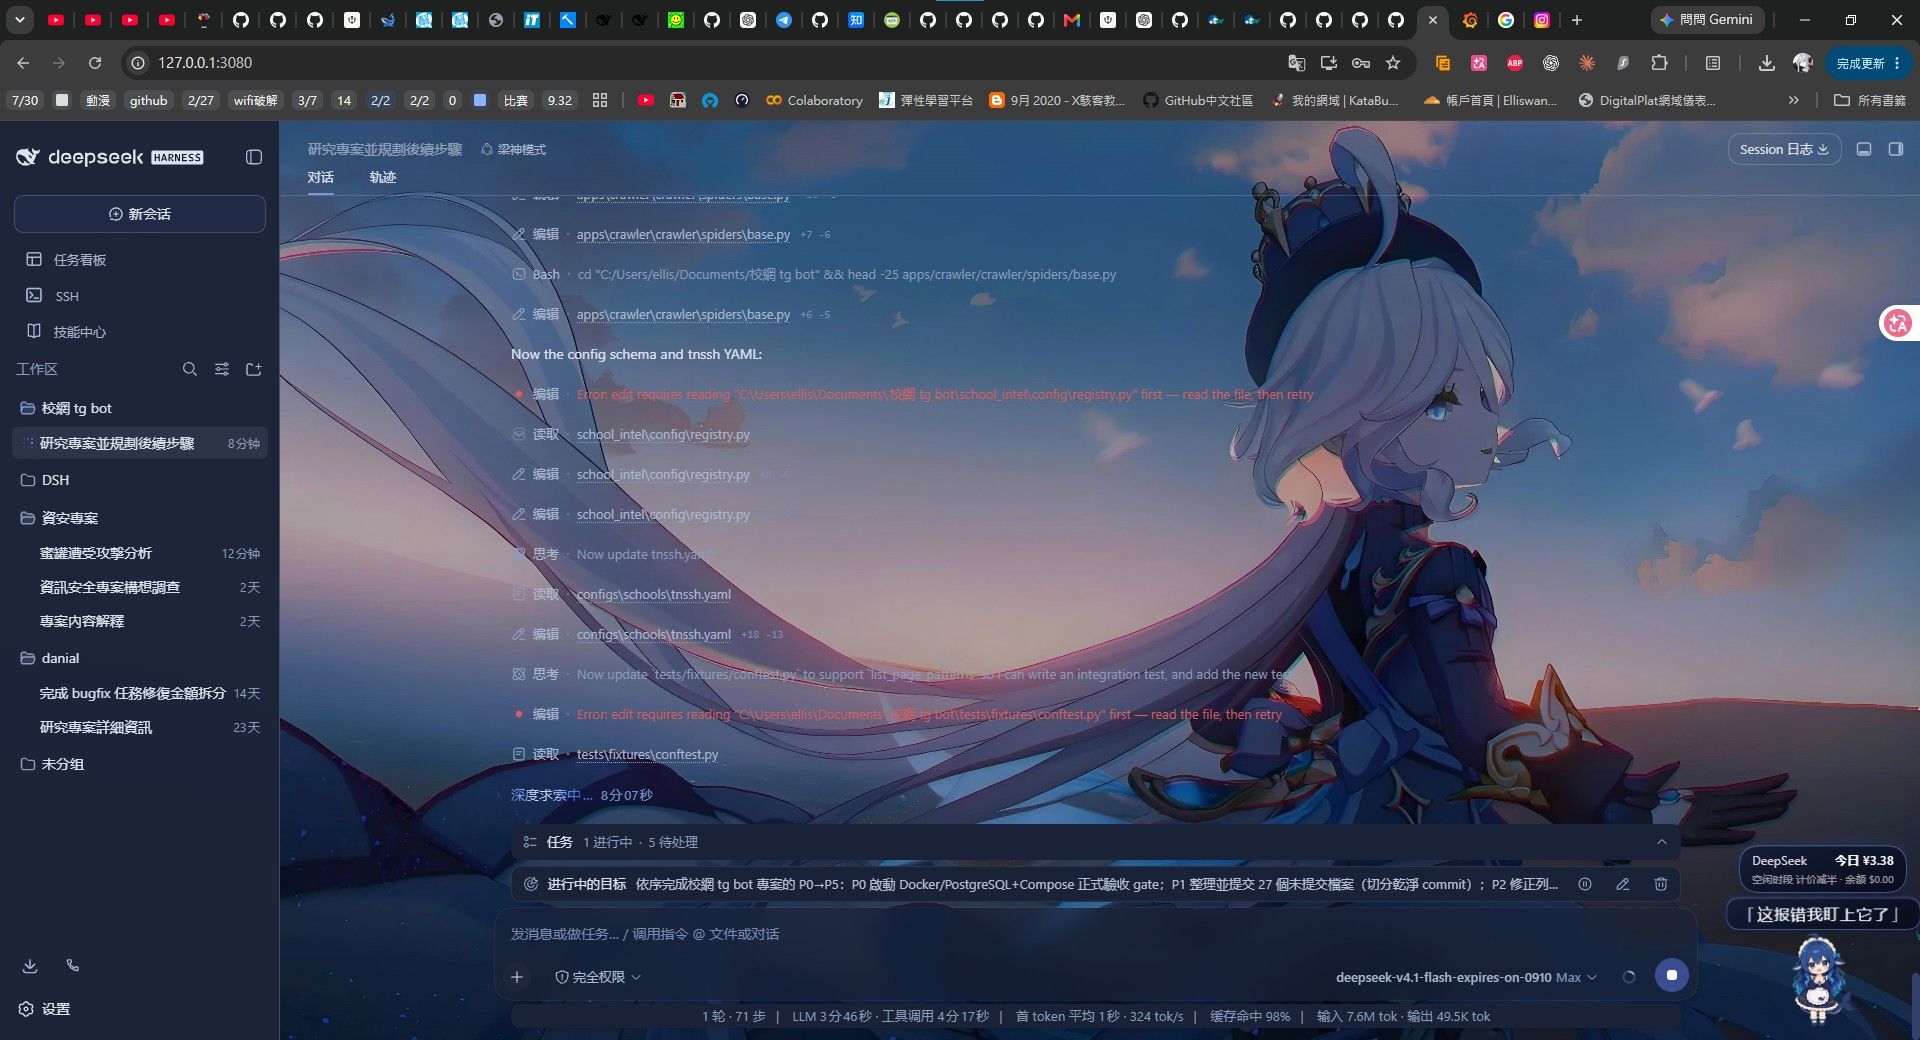The height and width of the screenshot is (1040, 1920).
Task: Switch to the 对话 tab
Action: pyautogui.click(x=321, y=177)
